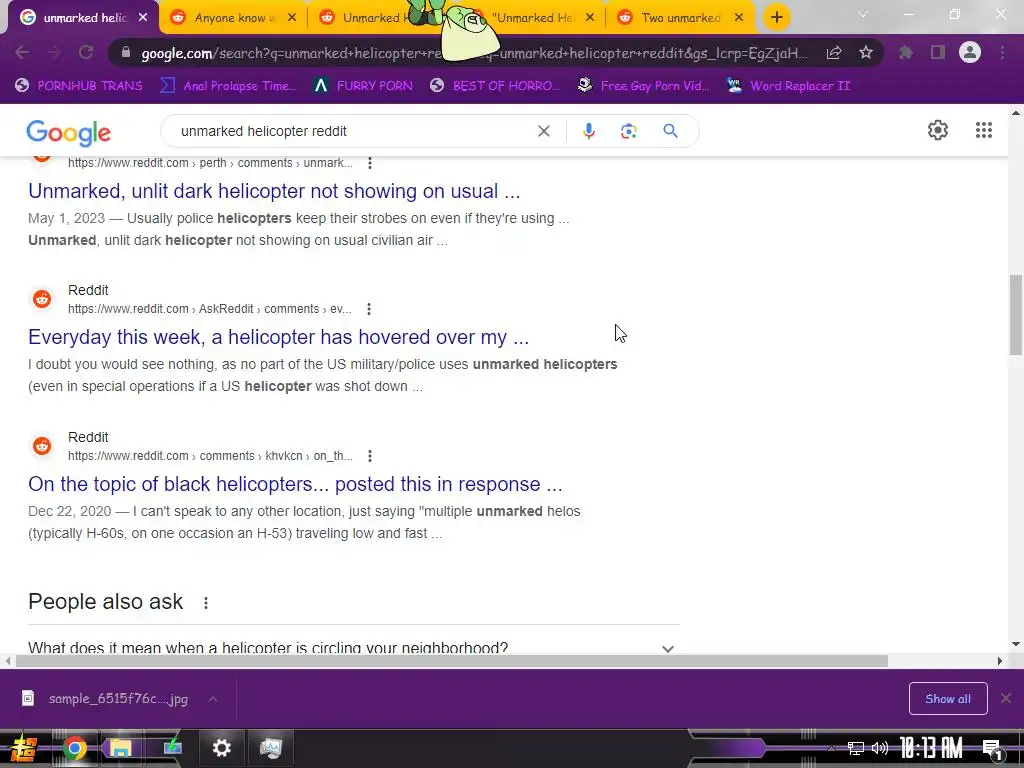Reload the page

pyautogui.click(x=86, y=52)
